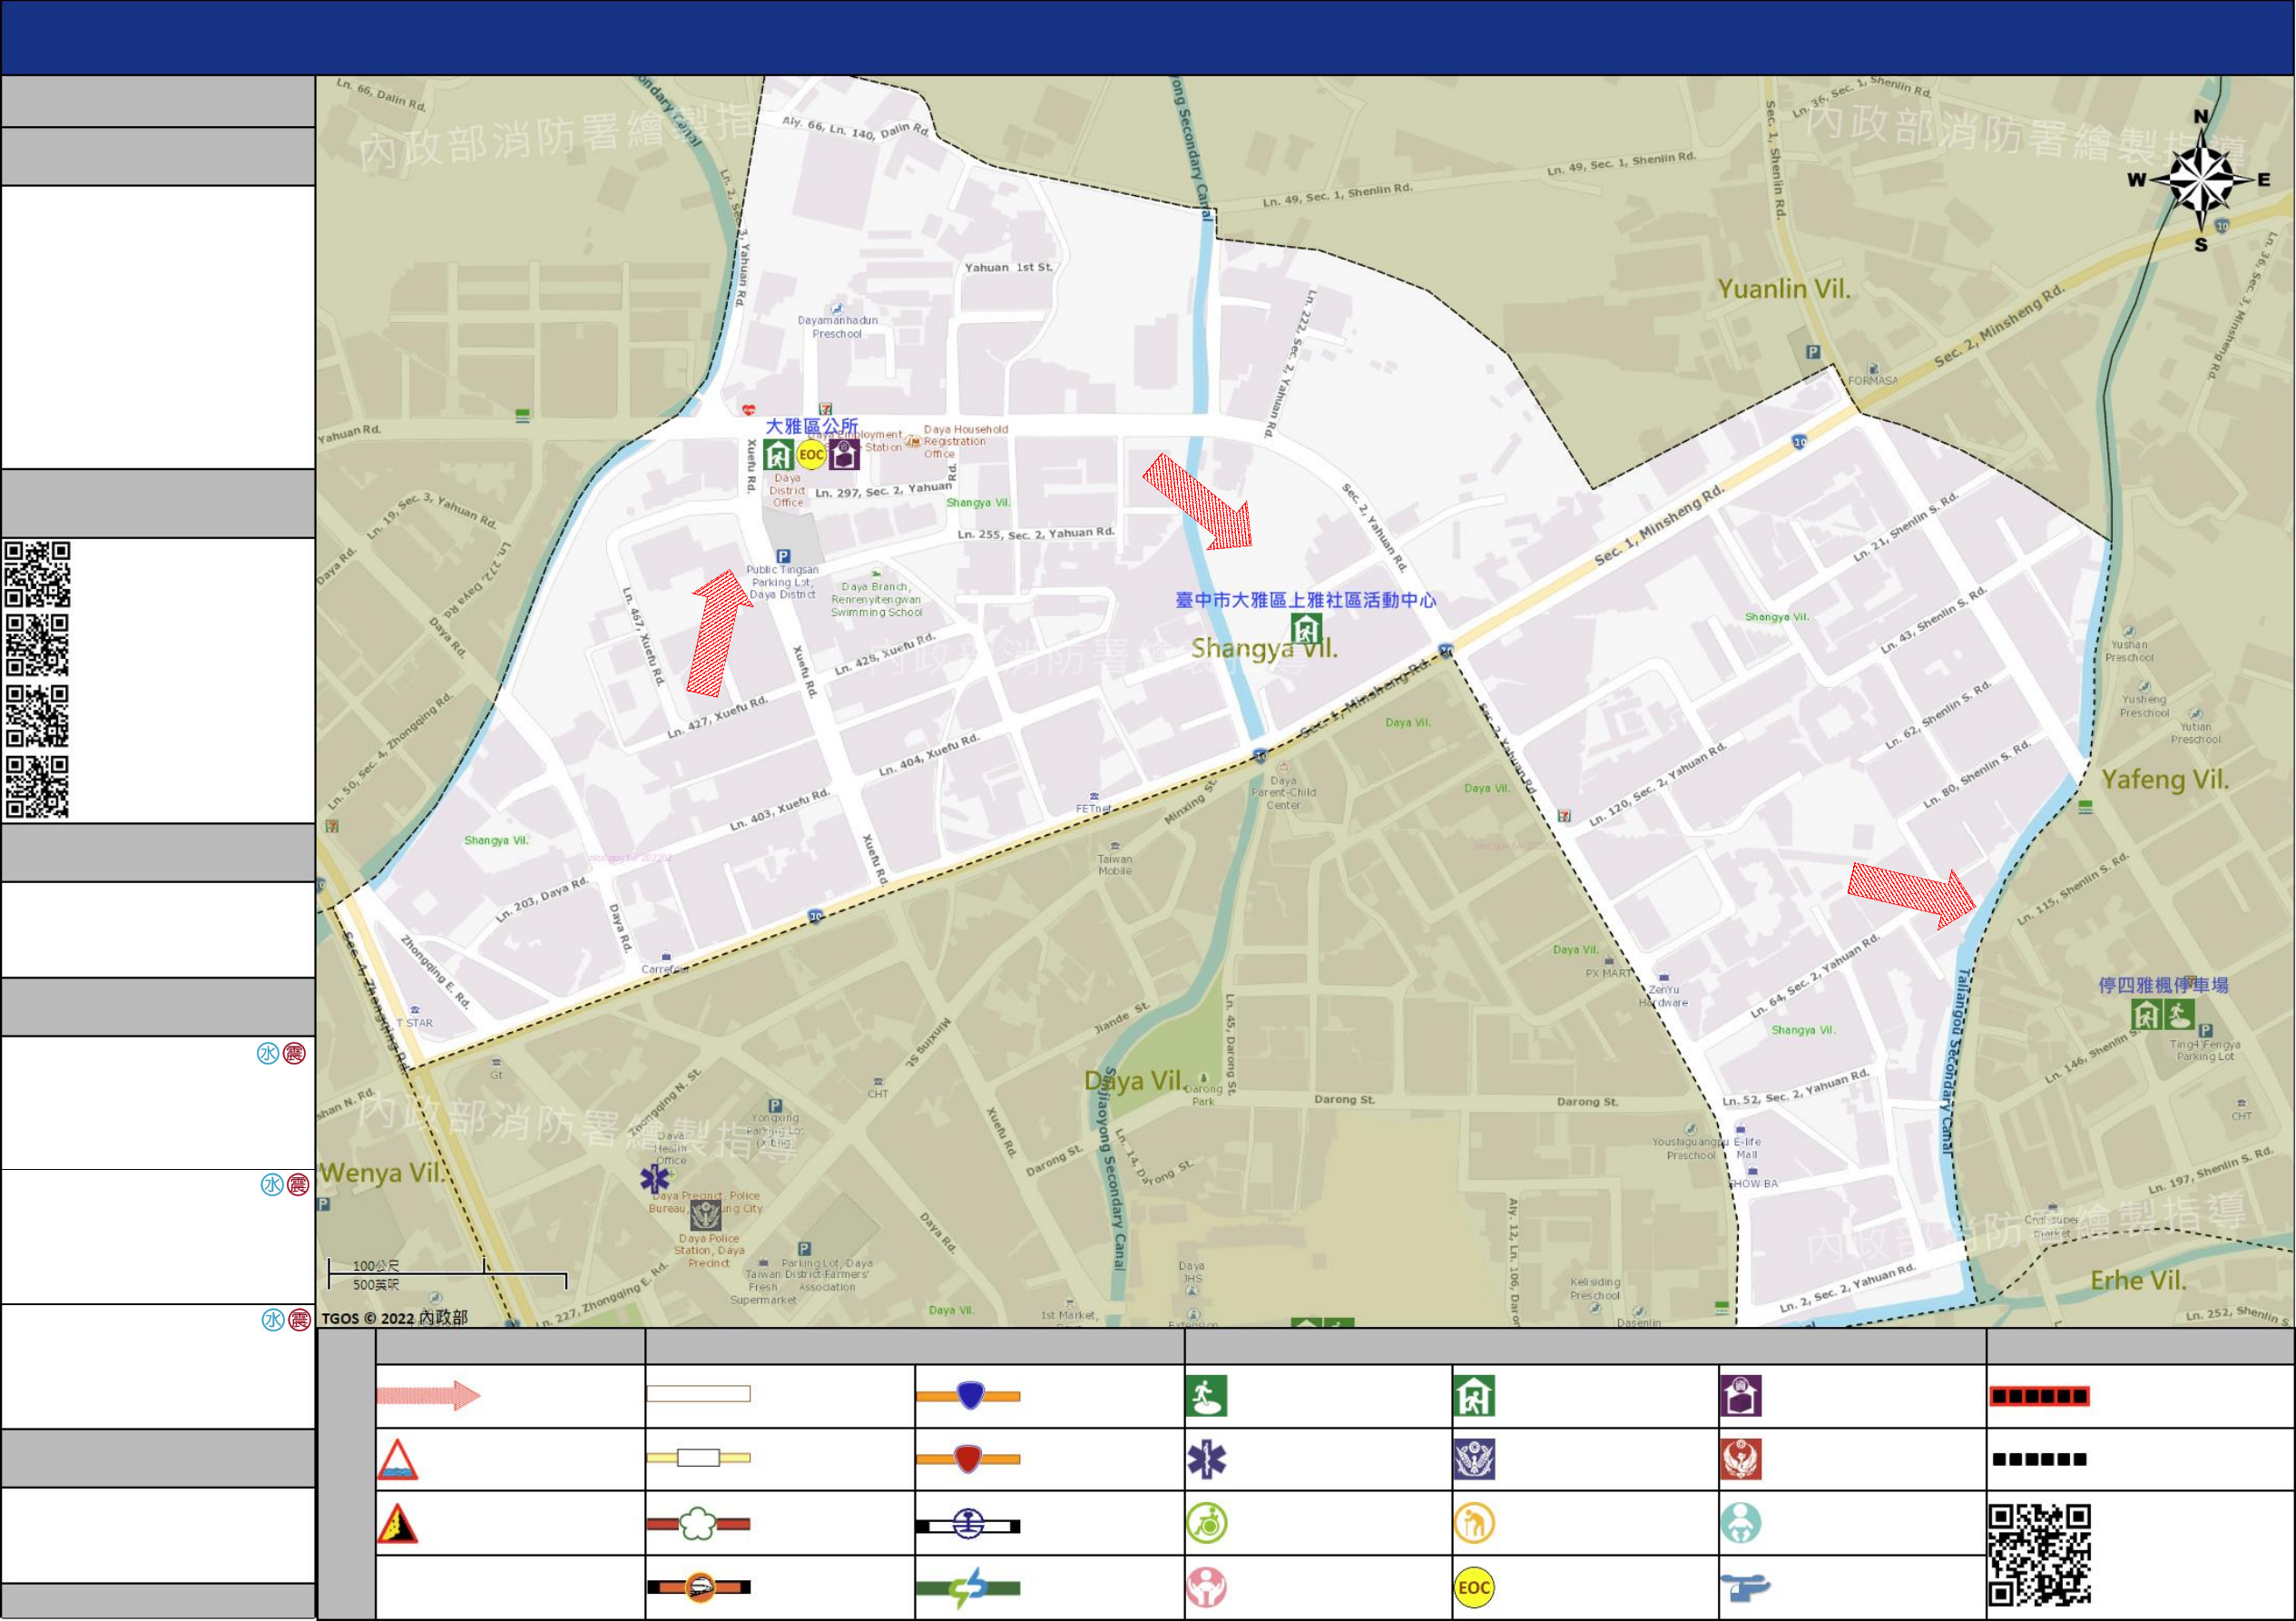Click the parking icon at Public Tingsan Parking Lot
The image size is (2296, 1621).
point(783,556)
